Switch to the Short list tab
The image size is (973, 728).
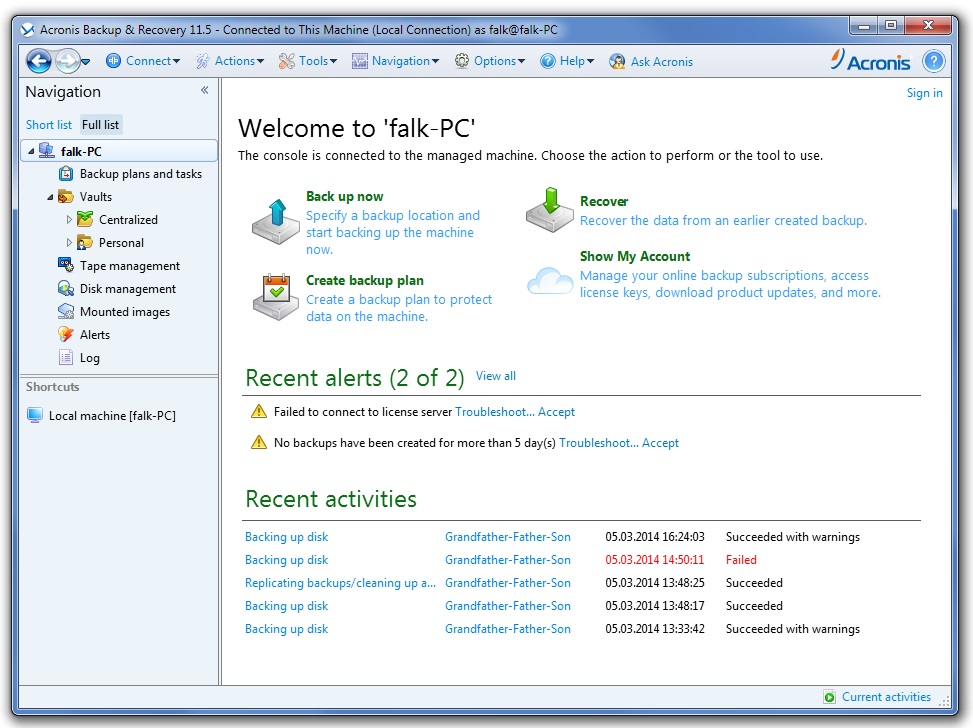[x=49, y=125]
